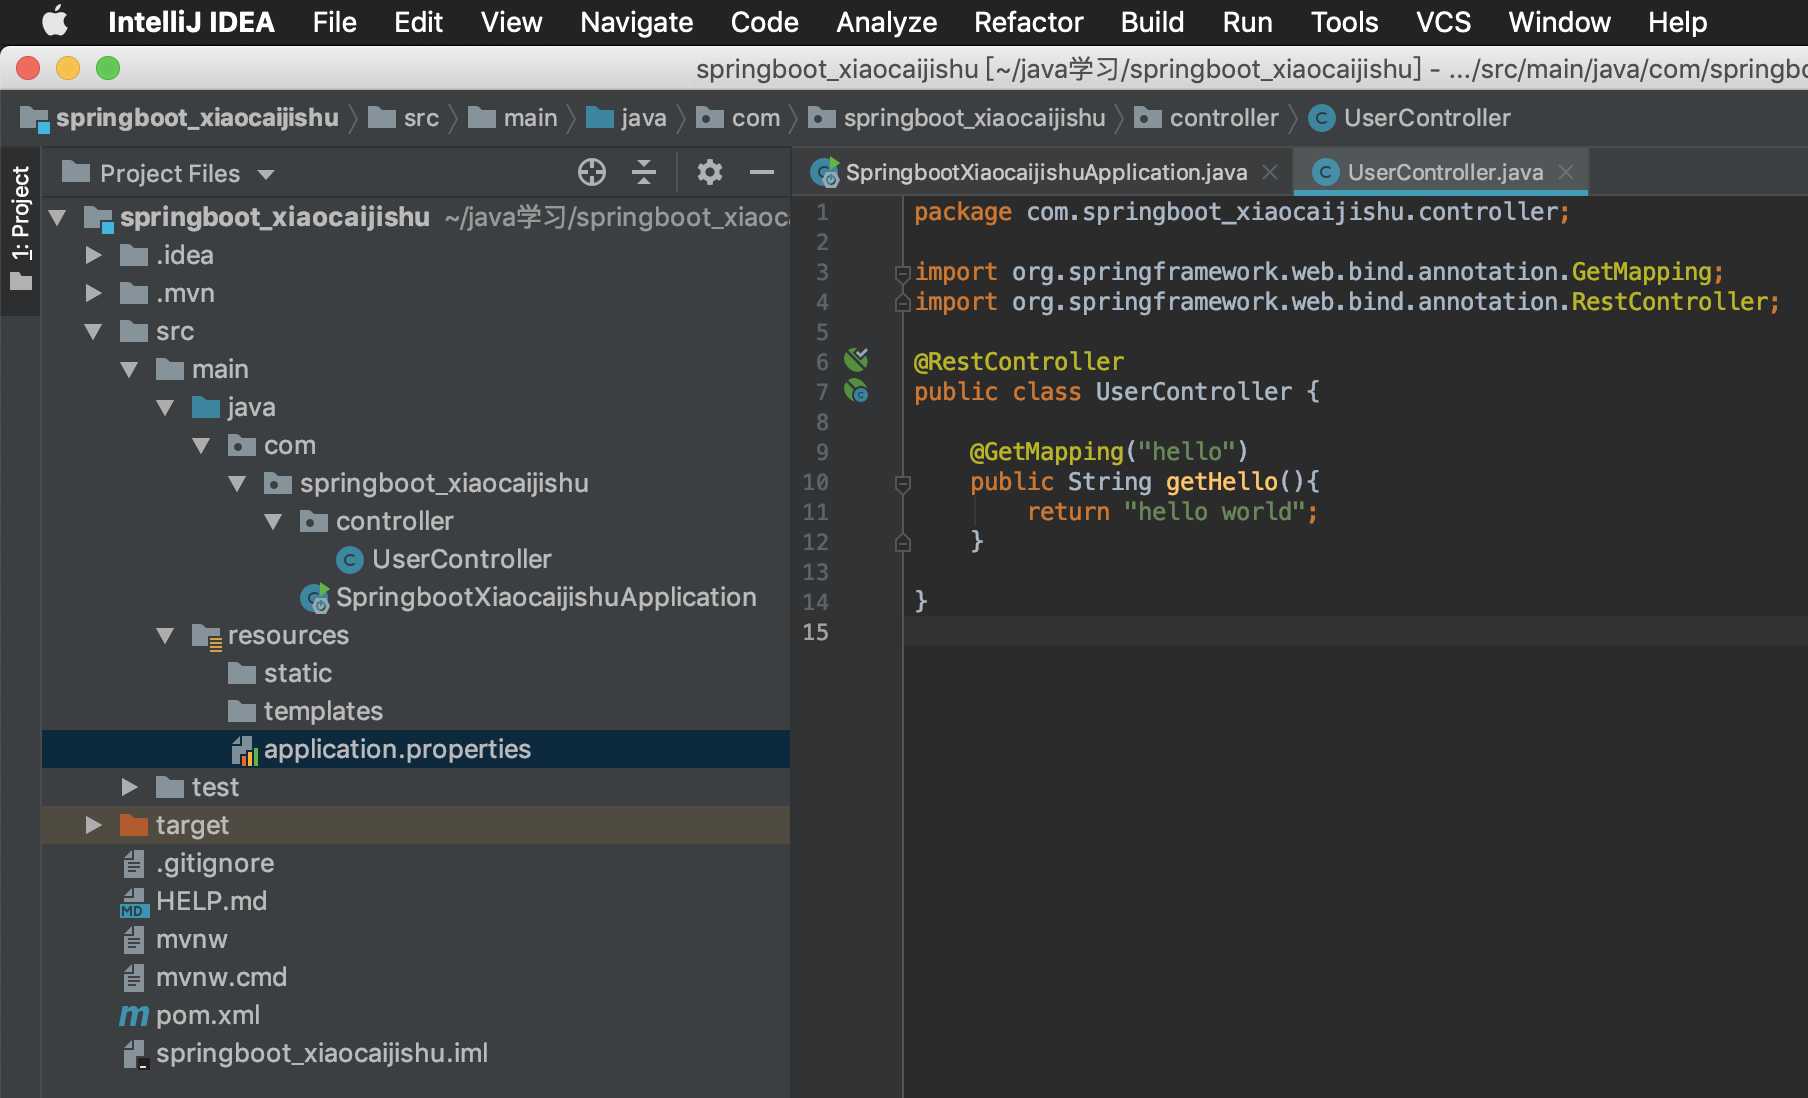The image size is (1808, 1098).
Task: Click the HELP.md markdown file icon
Action: [134, 902]
